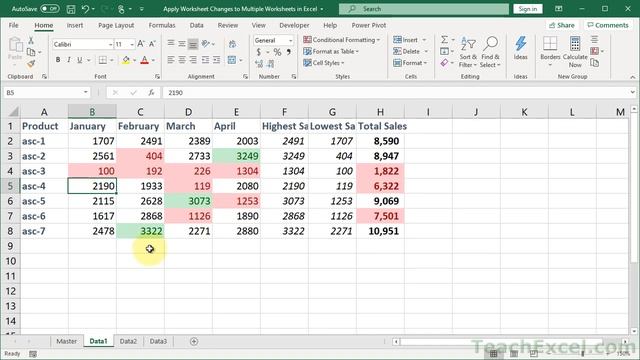Click Increase Decimal icon
The height and width of the screenshot is (360, 640).
pyautogui.click(x=259, y=64)
